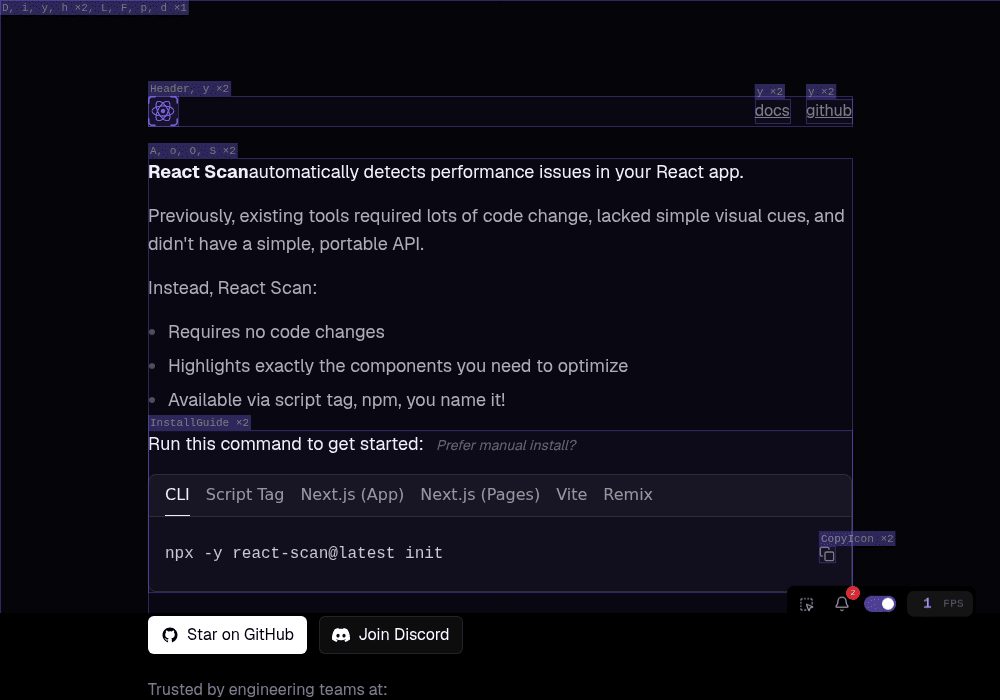Click 'Trusted by engineering teams at:' text
1000x700 pixels.
268,689
